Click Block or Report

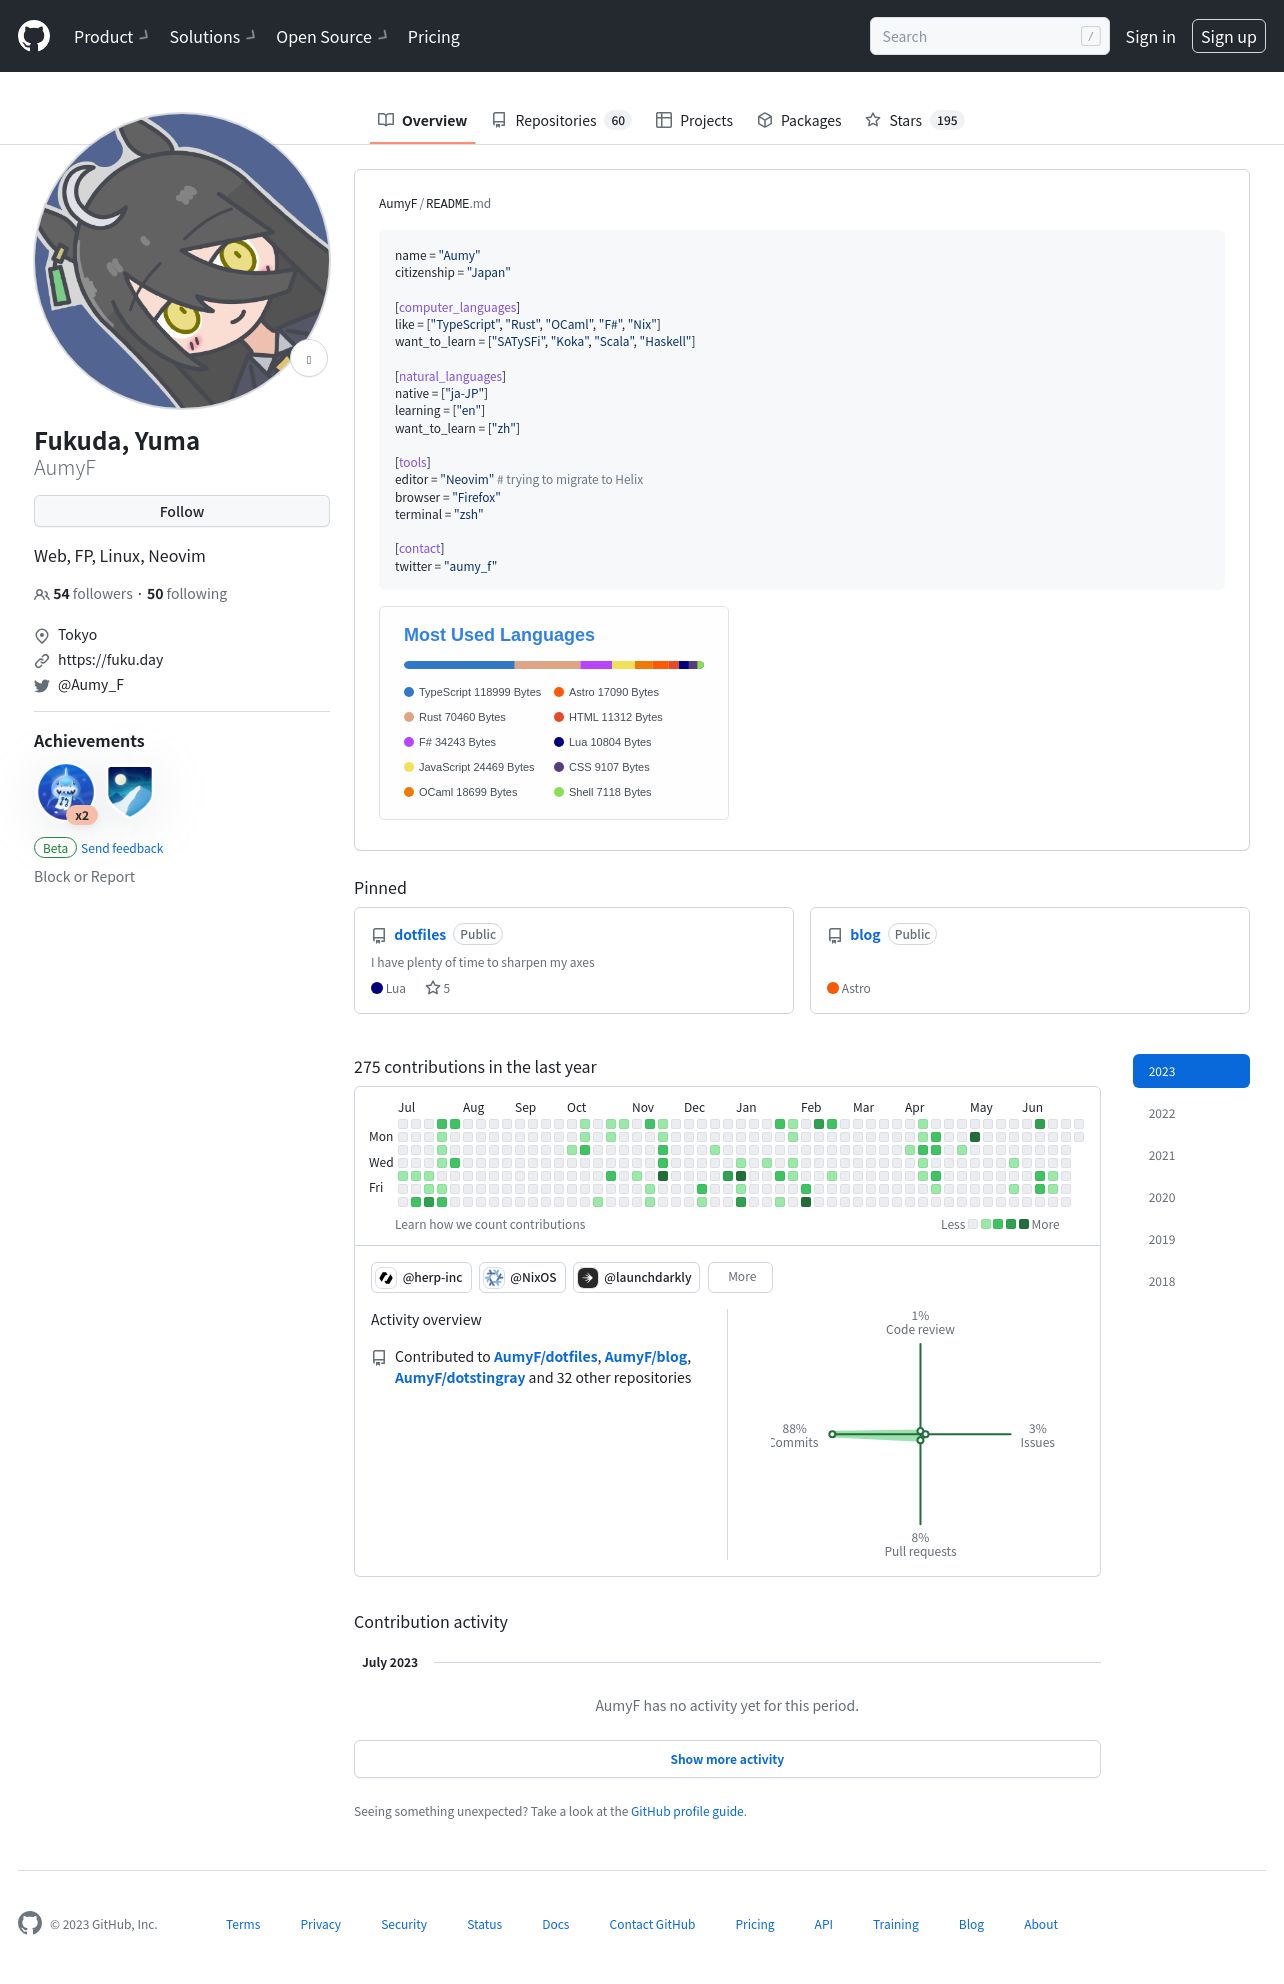84,877
